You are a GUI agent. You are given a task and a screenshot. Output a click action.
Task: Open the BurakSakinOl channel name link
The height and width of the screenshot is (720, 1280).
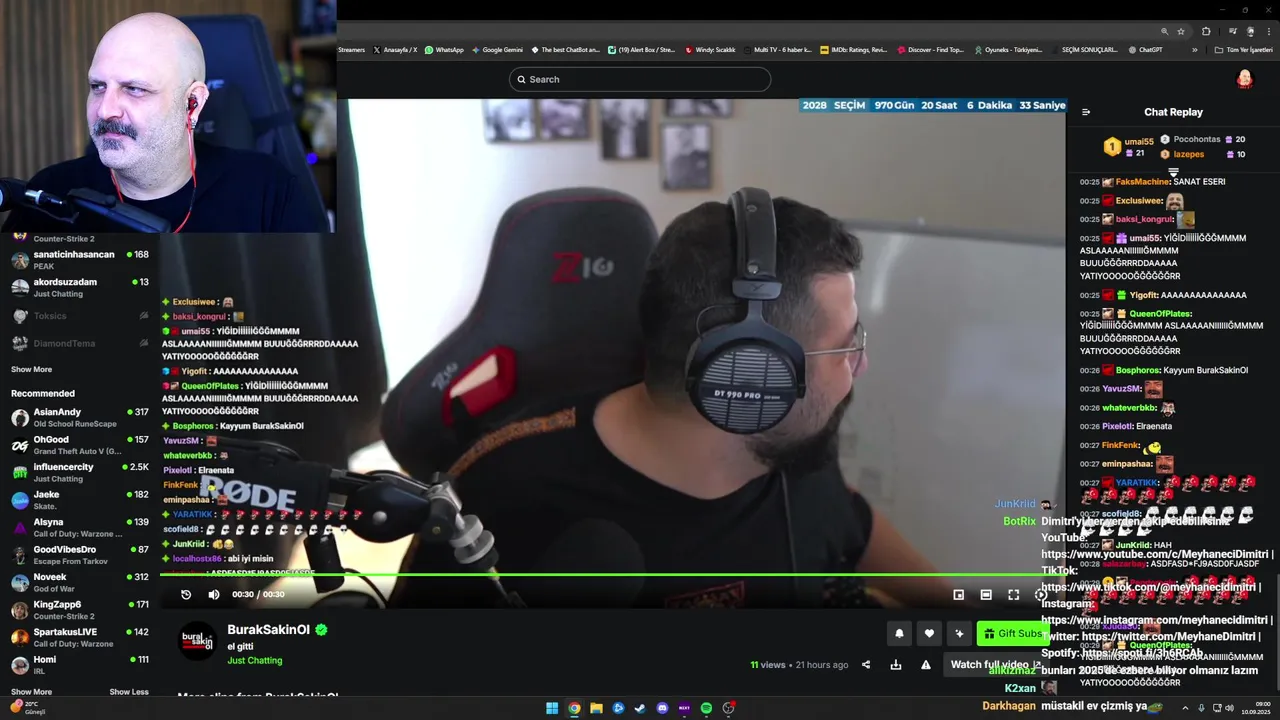click(x=269, y=630)
